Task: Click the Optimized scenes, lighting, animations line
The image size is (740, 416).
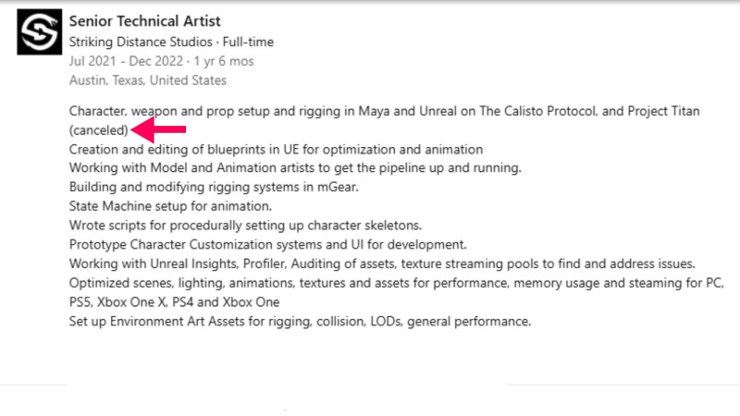Action: [395, 283]
